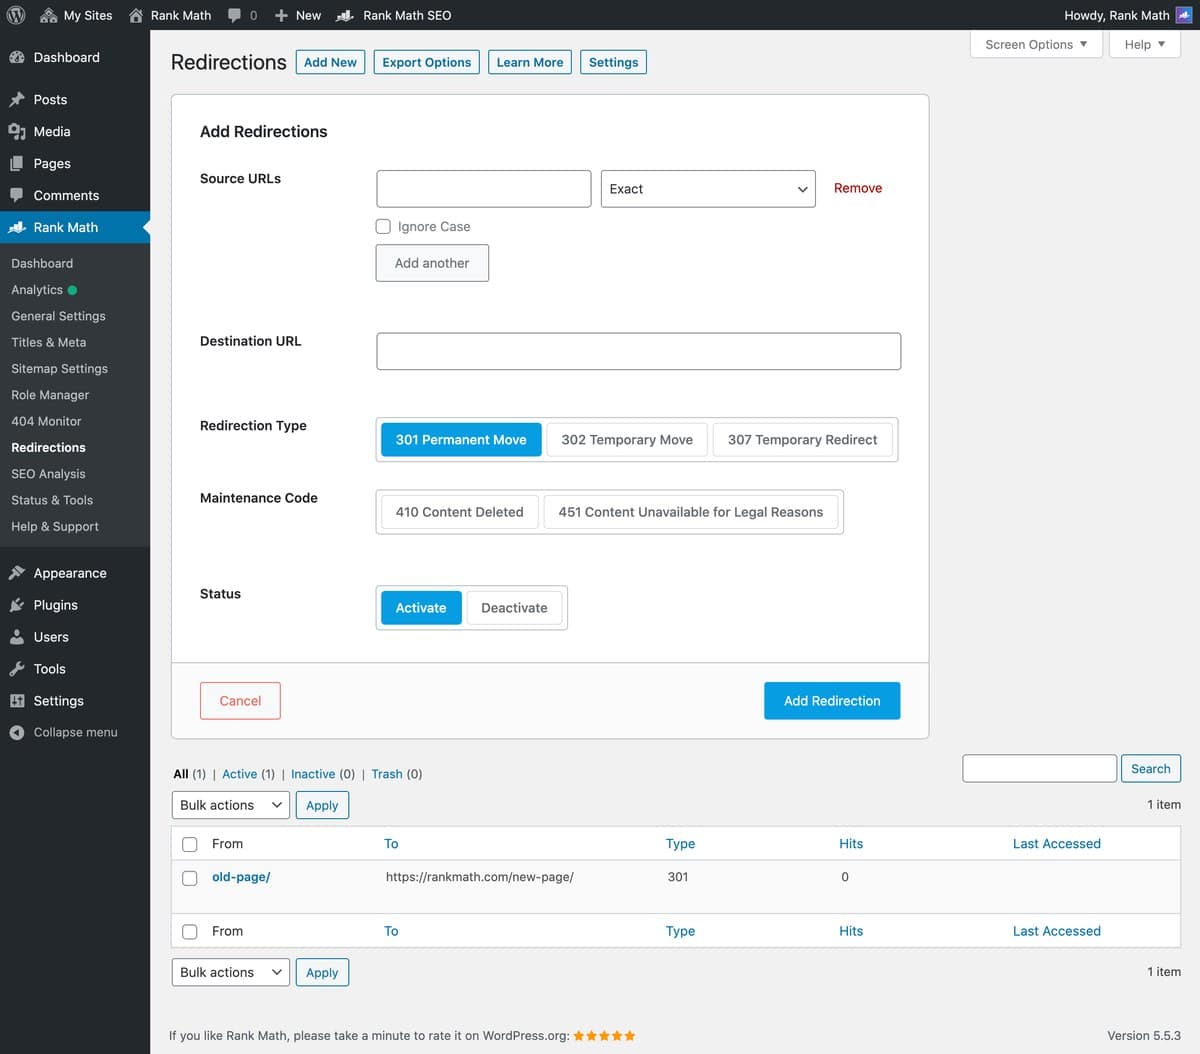The image size is (1200, 1054).
Task: Open Sitemap Settings submenu
Action: pos(59,368)
